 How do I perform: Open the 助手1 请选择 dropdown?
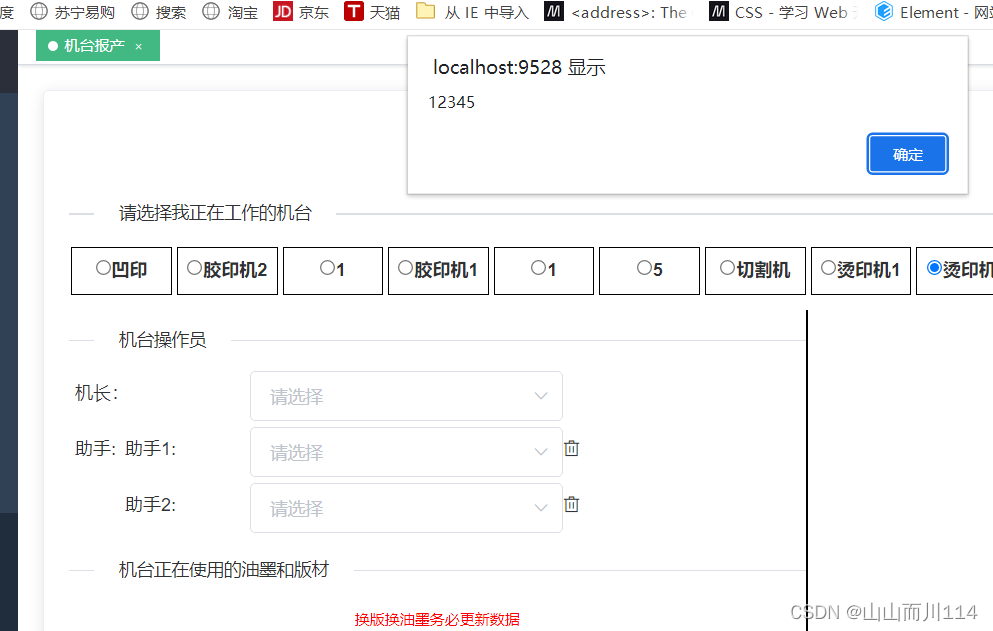(405, 452)
